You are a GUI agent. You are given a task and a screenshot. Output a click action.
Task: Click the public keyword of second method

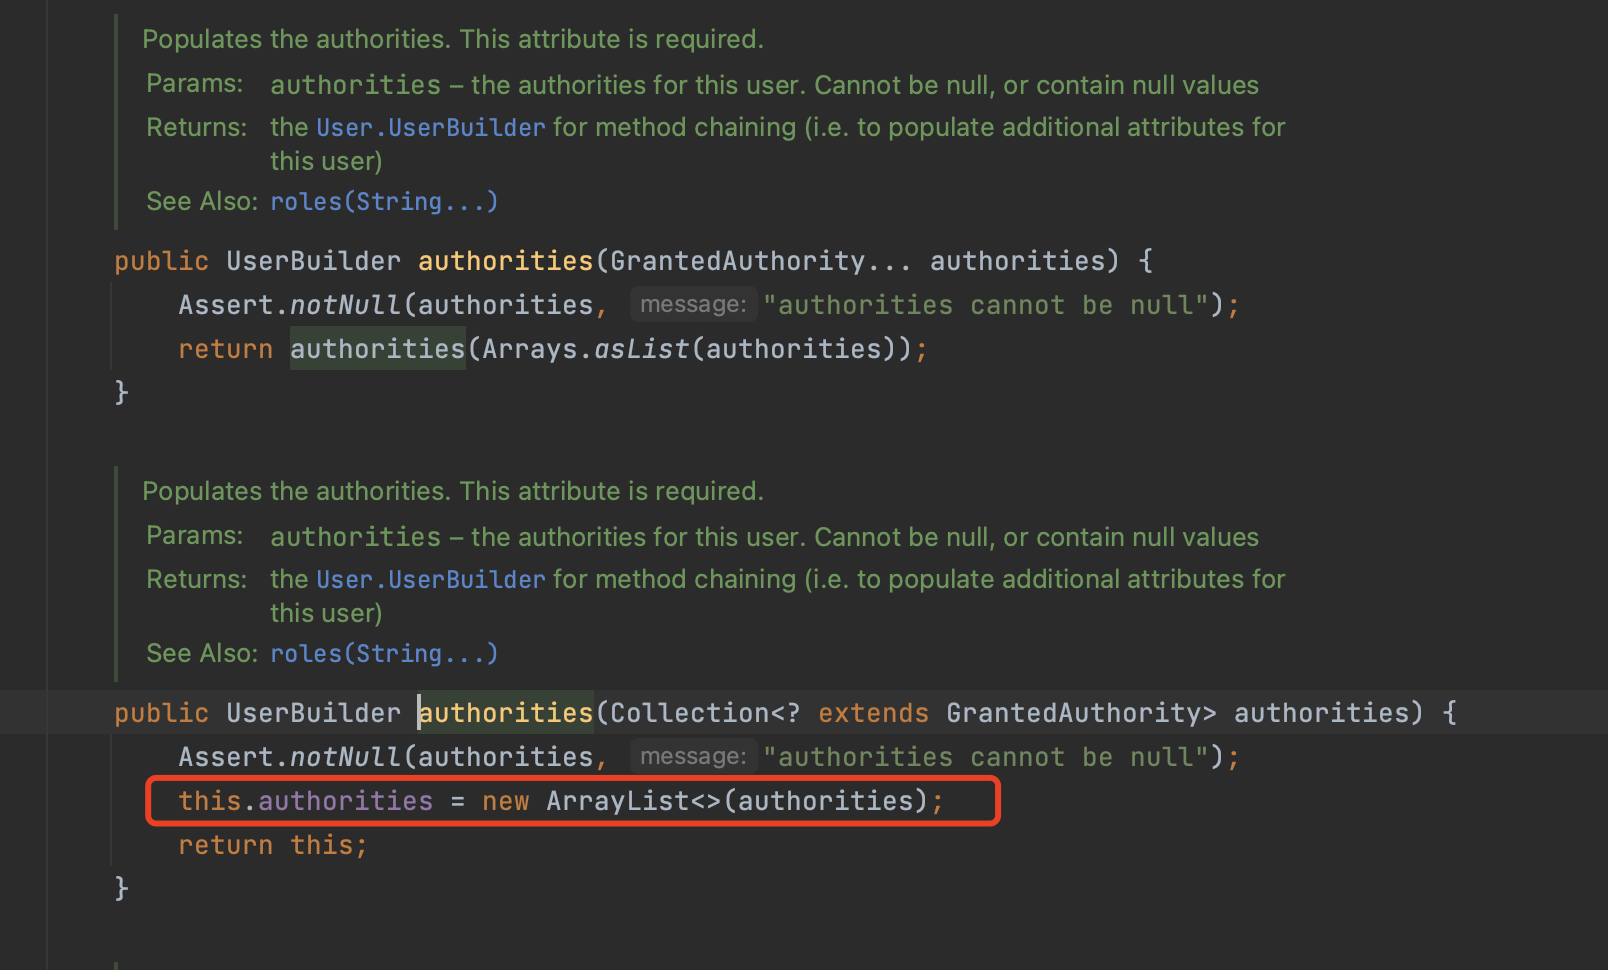coord(161,712)
